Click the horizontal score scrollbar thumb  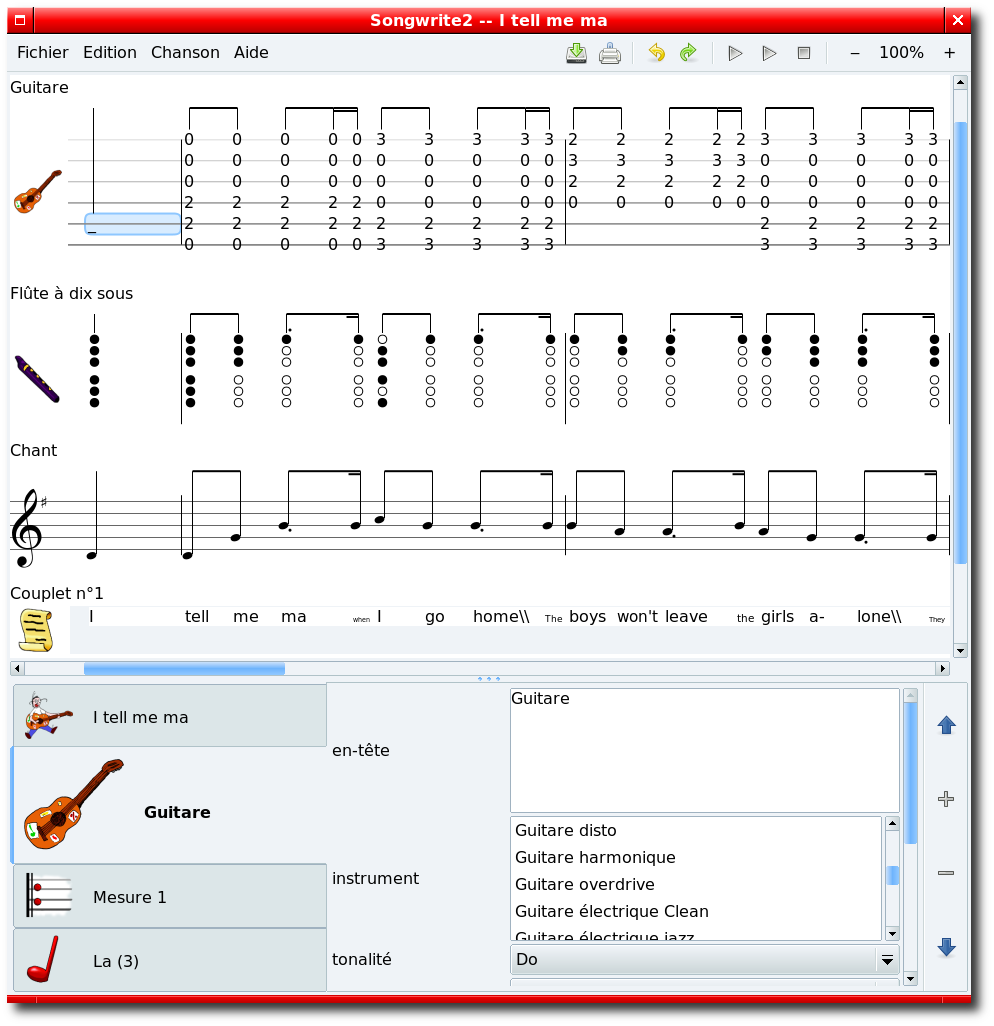tap(185, 668)
